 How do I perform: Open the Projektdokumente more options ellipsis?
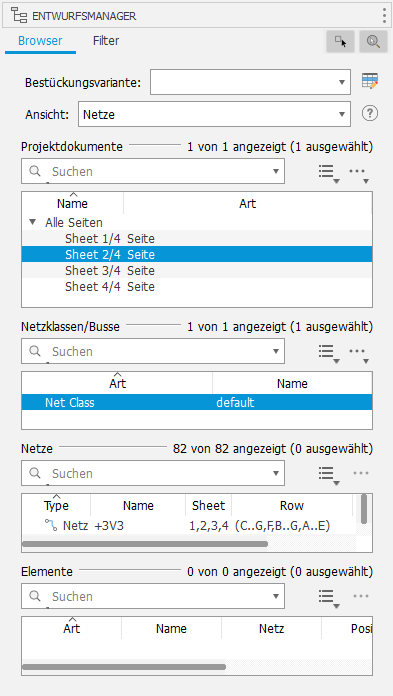[359, 173]
